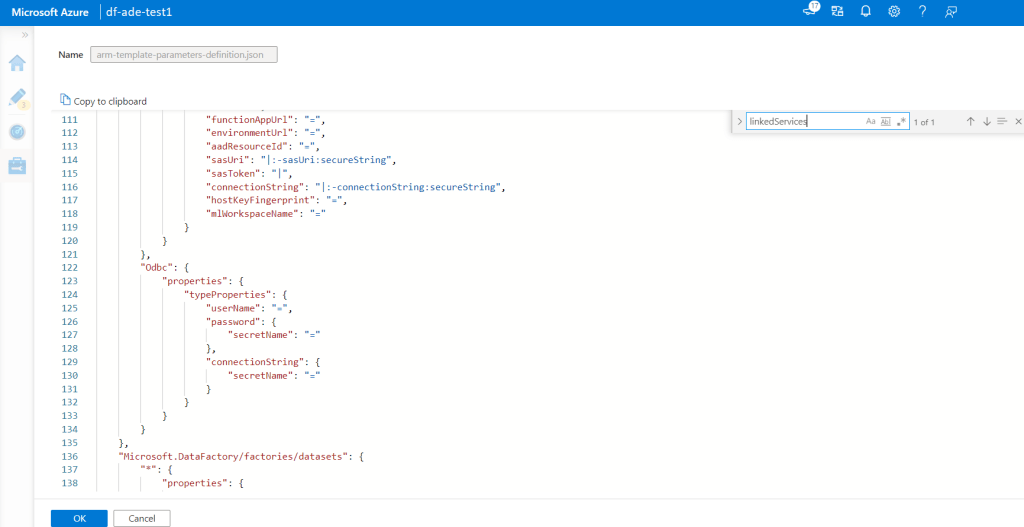Click the switch Data Factory icon
The image size is (1024, 527).
click(837, 12)
